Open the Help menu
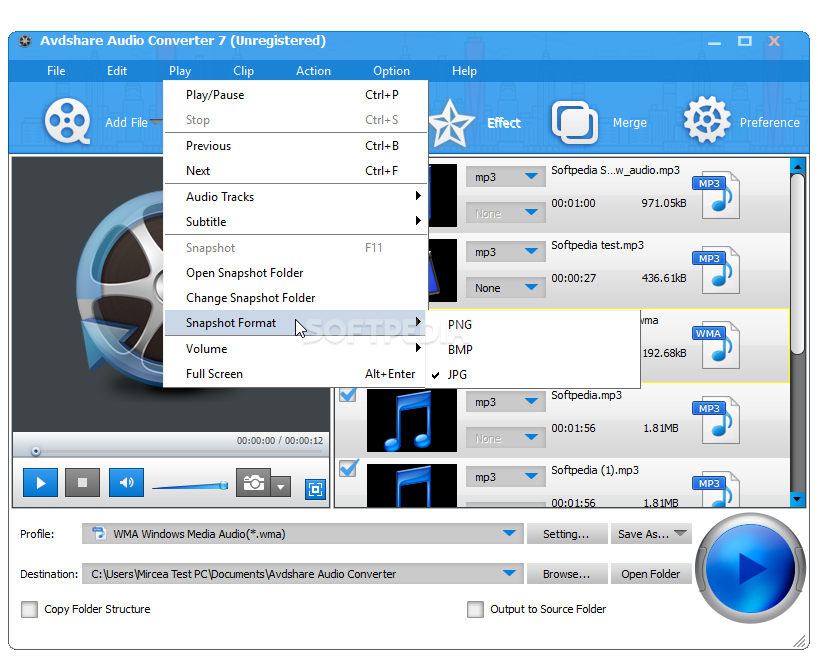 (464, 70)
